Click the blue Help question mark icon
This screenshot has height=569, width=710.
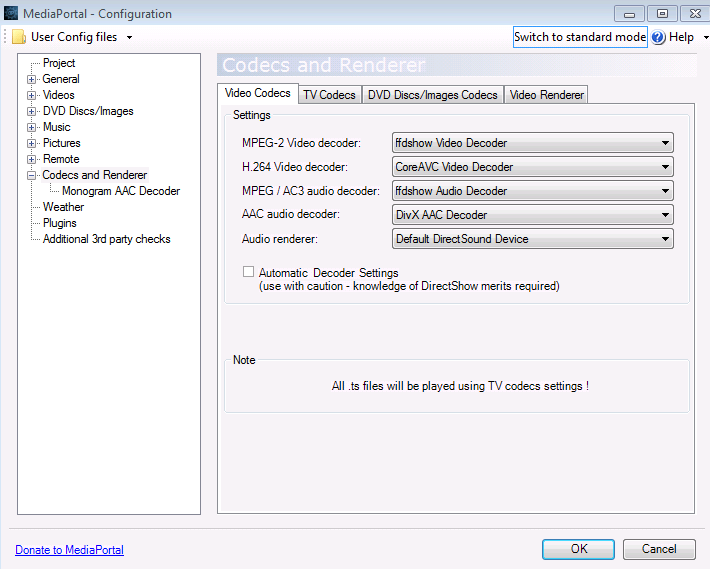point(658,37)
